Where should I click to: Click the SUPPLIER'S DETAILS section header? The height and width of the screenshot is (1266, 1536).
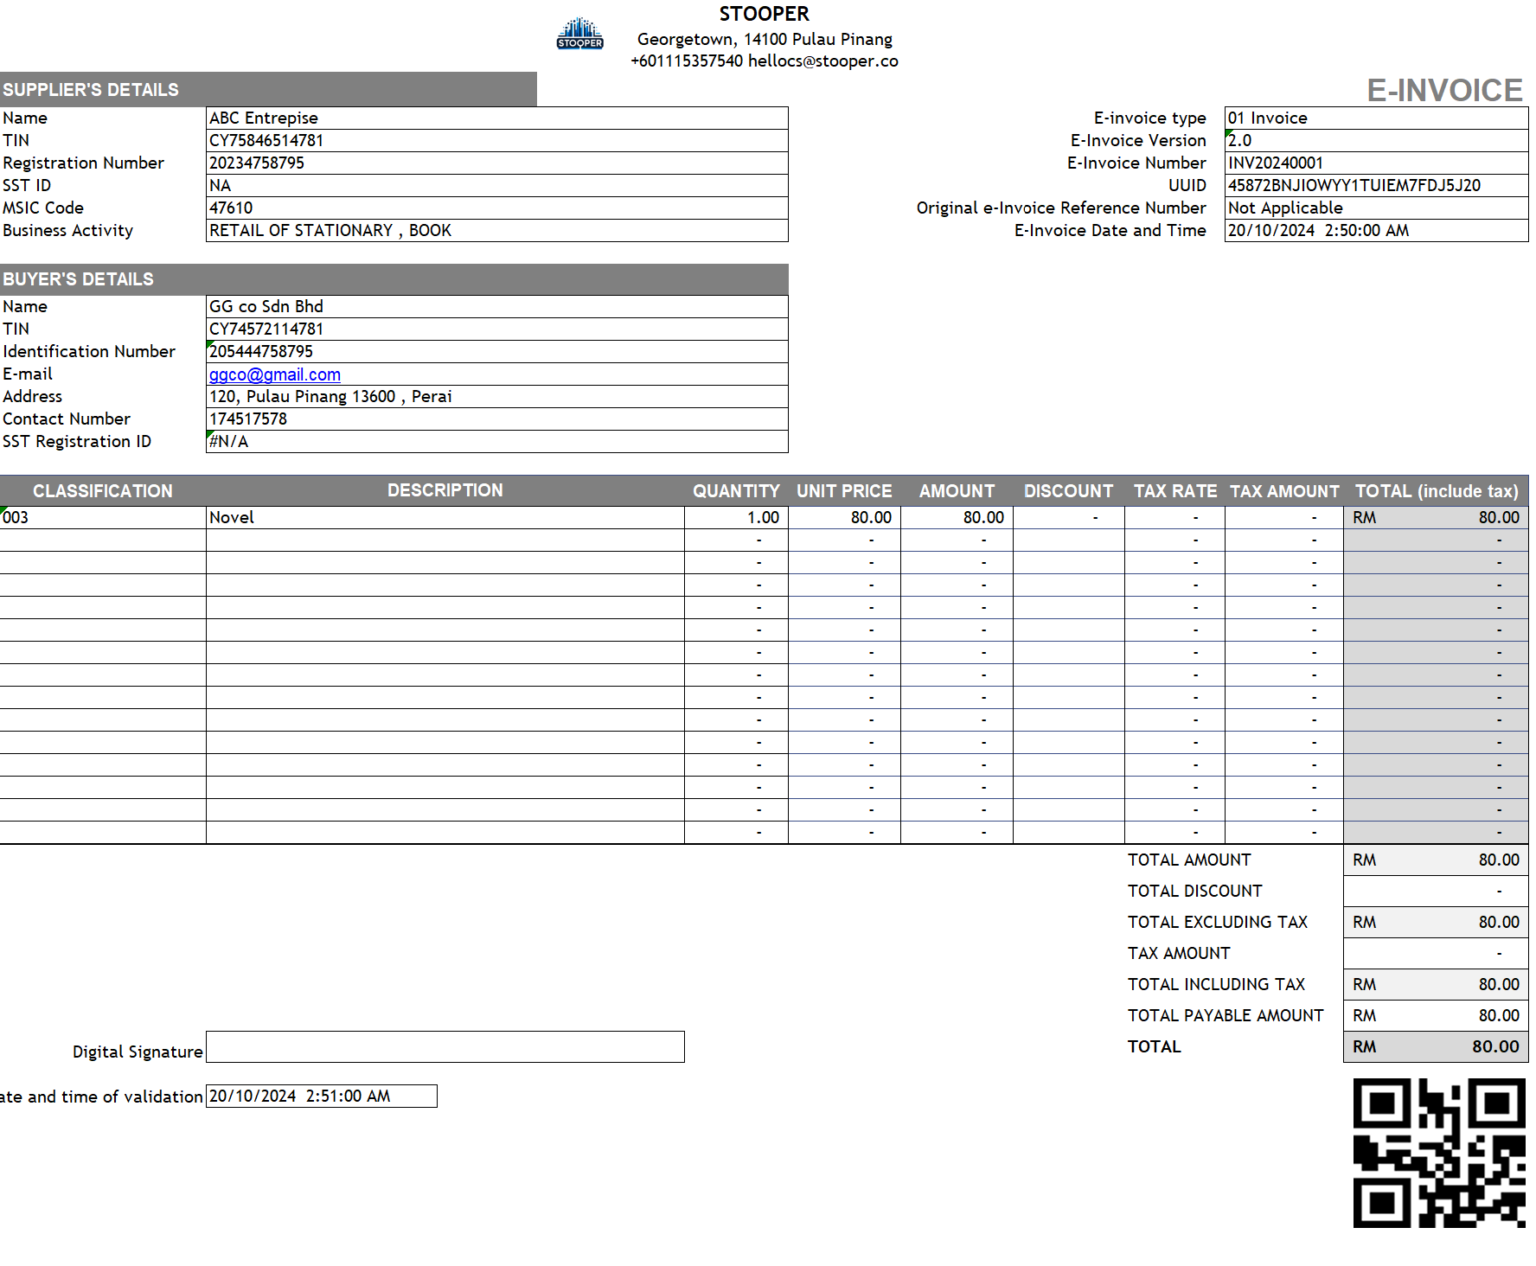pyautogui.click(x=268, y=90)
